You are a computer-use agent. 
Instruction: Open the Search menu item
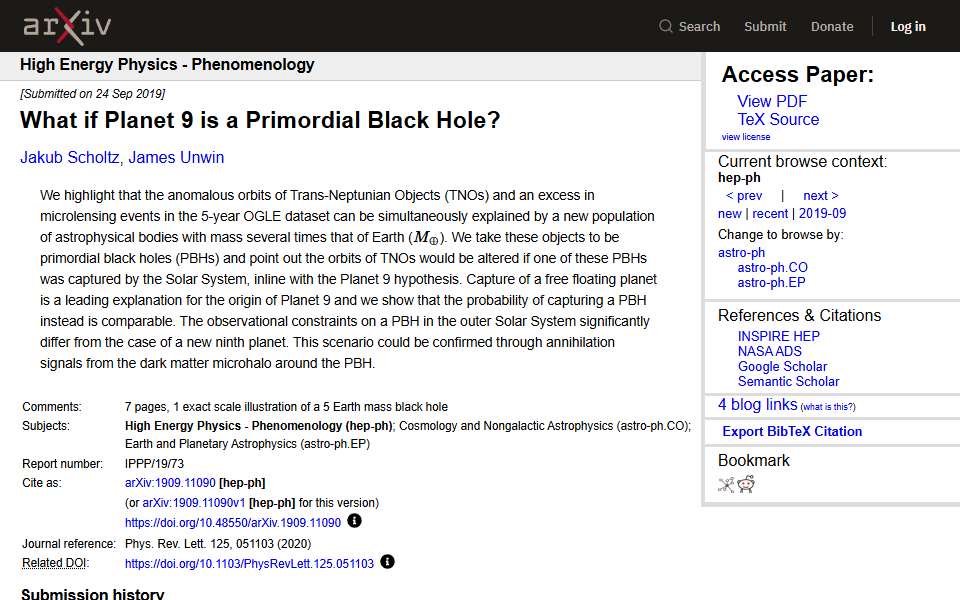699,26
